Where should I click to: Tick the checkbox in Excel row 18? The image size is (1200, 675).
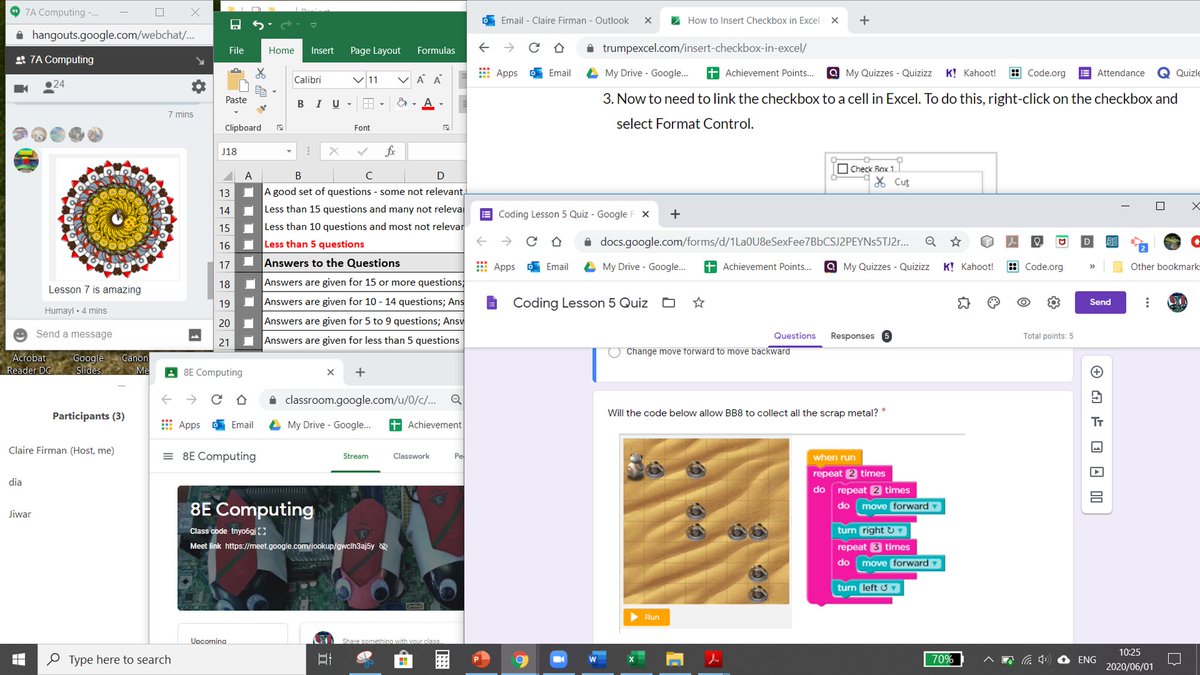tap(250, 284)
